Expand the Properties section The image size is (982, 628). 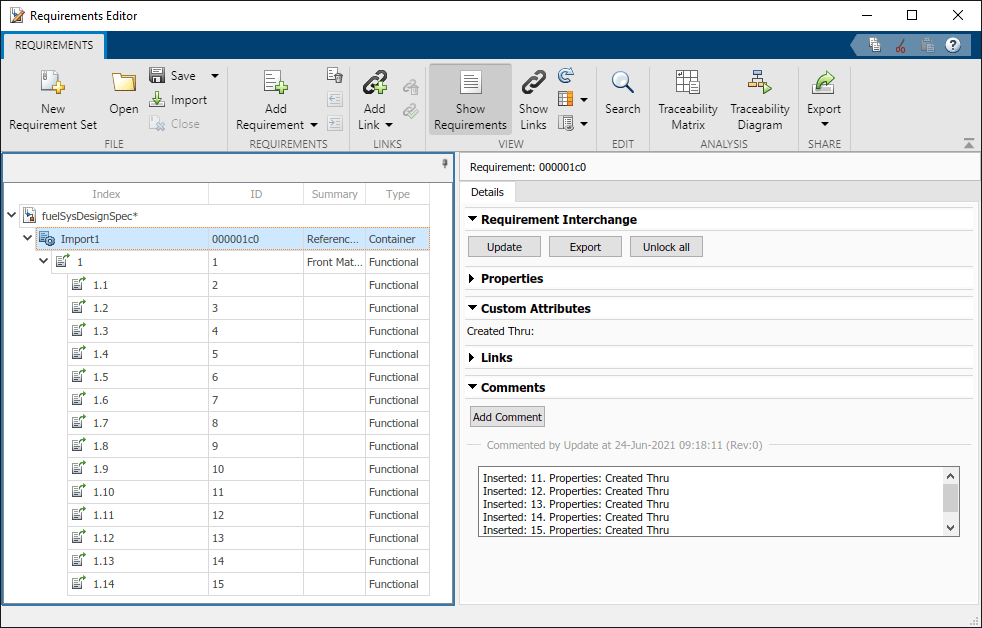pyautogui.click(x=471, y=278)
